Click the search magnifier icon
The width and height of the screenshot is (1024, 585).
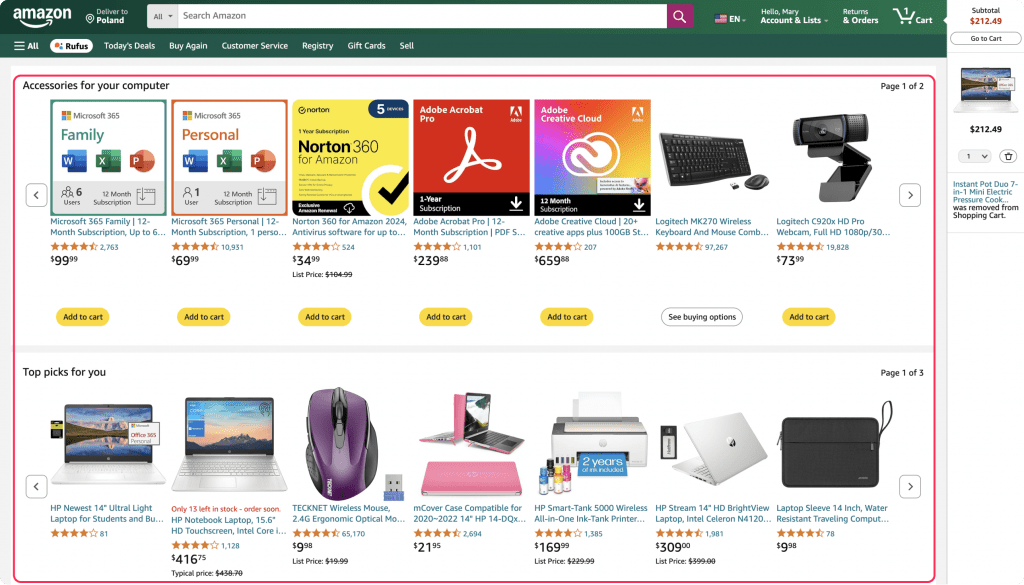click(678, 16)
